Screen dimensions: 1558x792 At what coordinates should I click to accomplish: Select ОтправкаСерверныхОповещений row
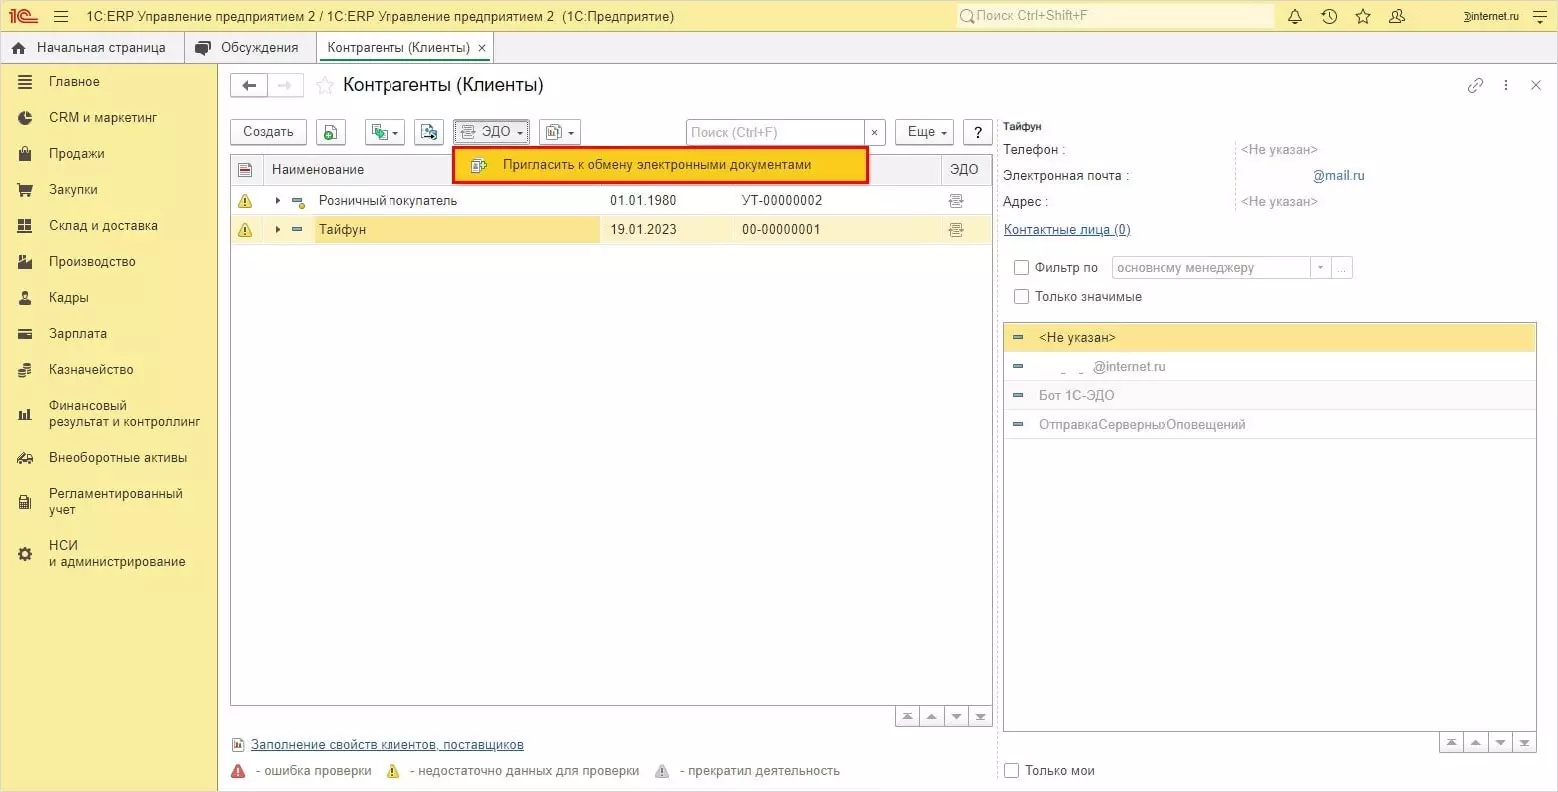click(1269, 425)
